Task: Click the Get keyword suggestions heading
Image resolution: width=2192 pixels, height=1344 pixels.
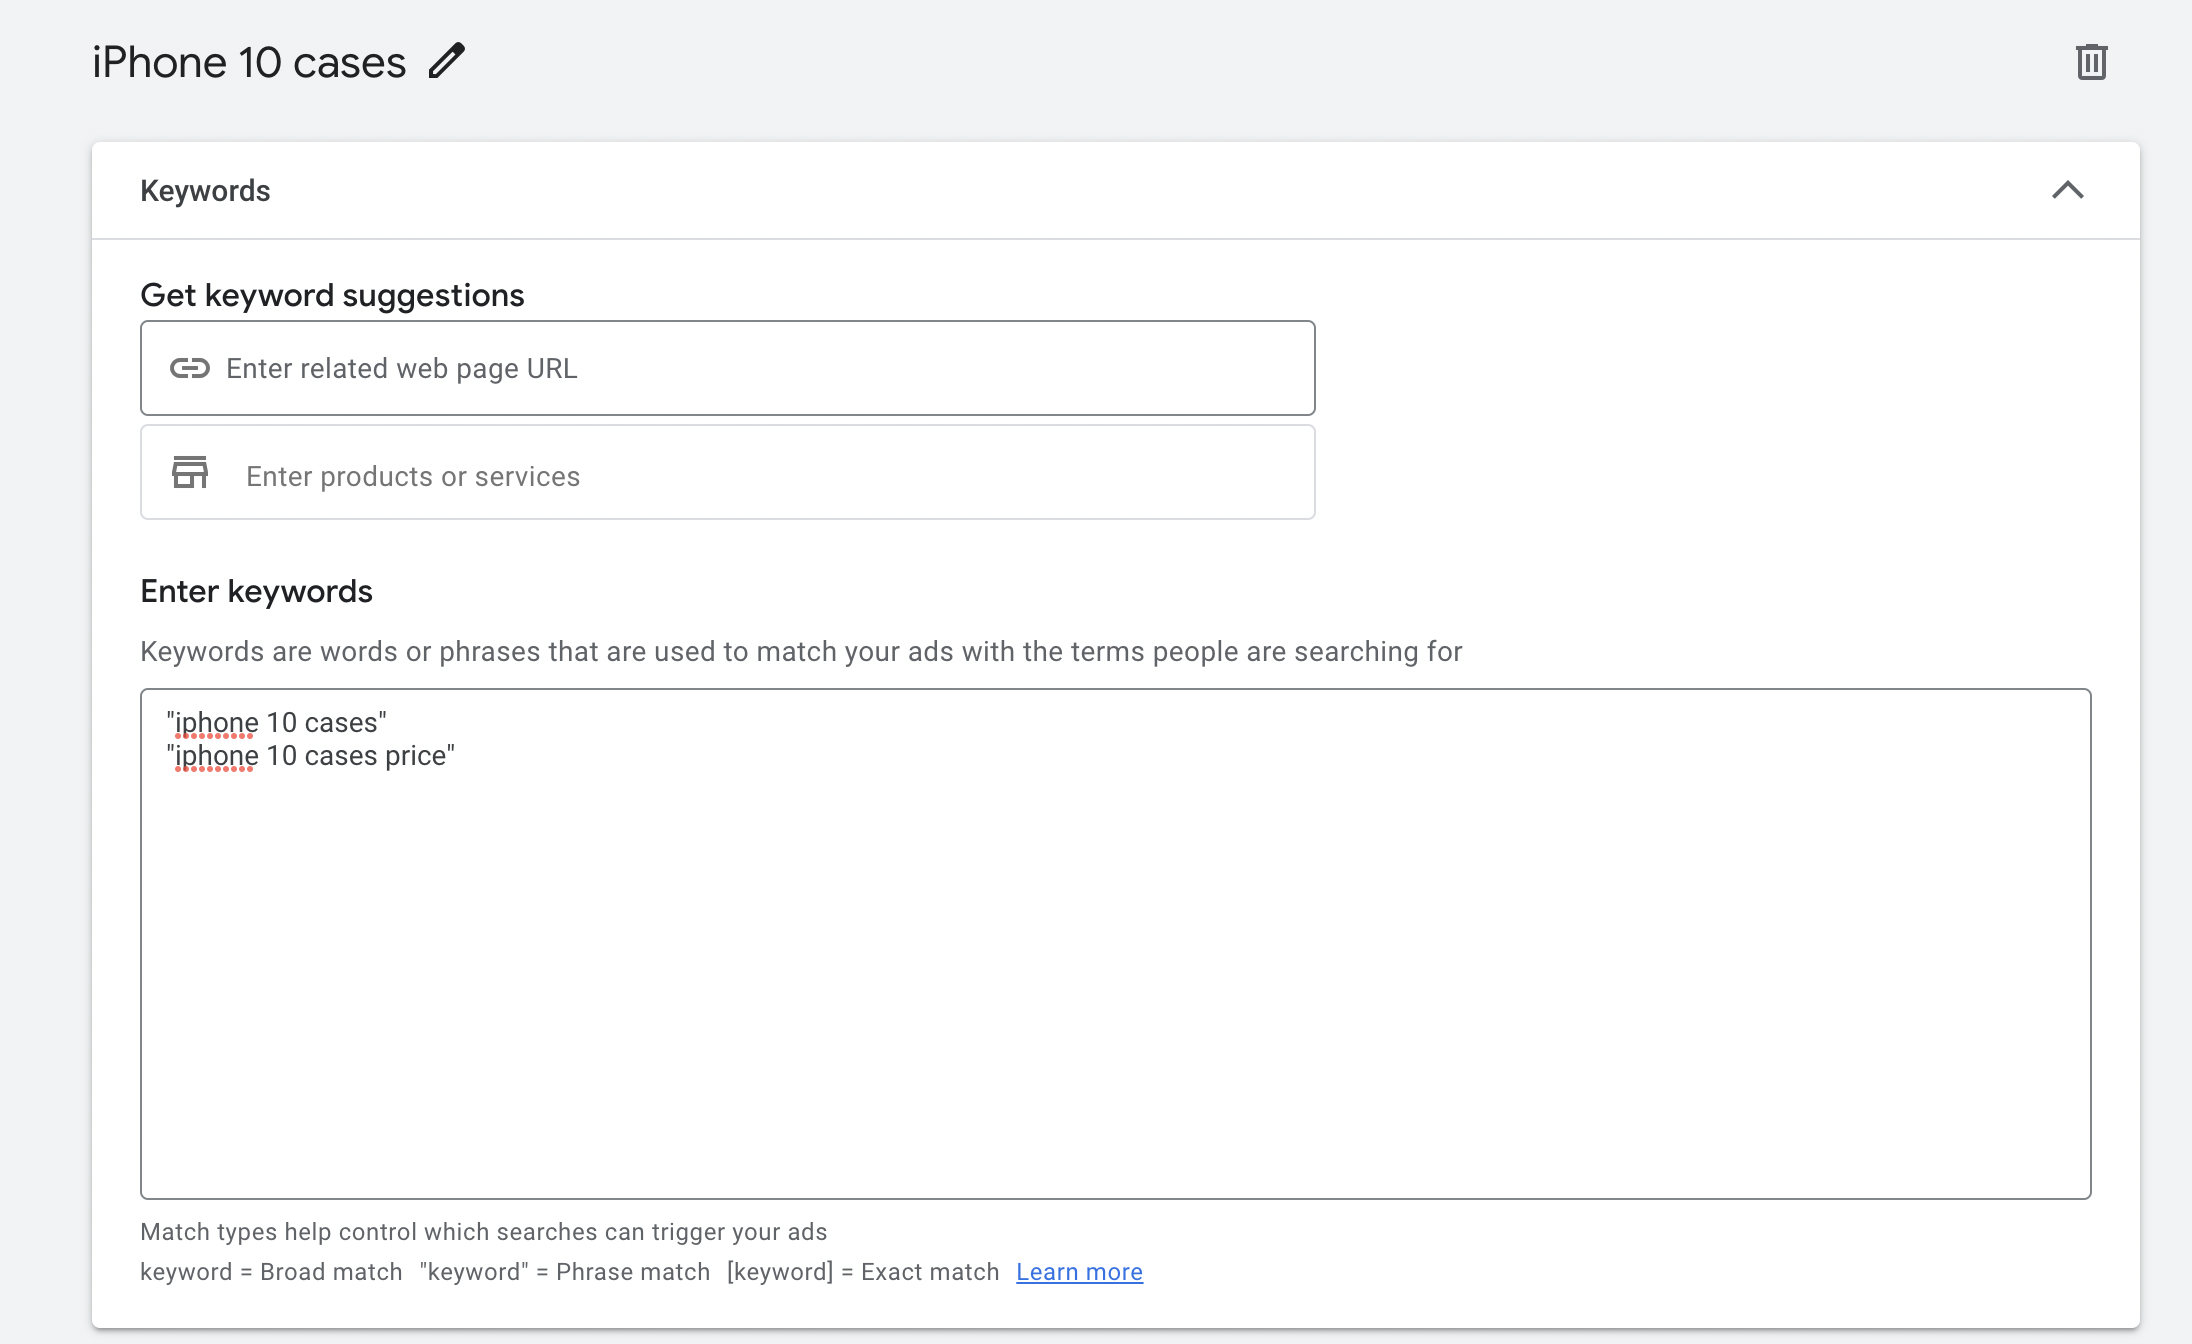Action: (x=332, y=295)
